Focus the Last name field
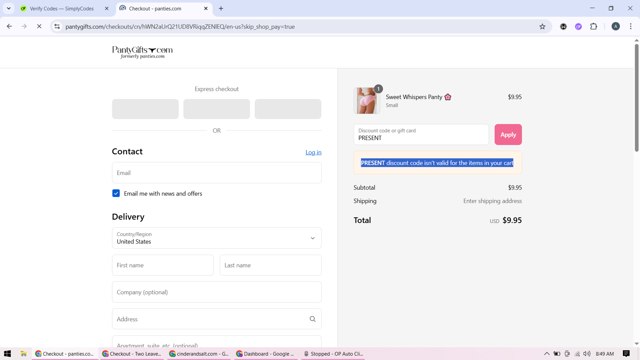 pyautogui.click(x=270, y=265)
